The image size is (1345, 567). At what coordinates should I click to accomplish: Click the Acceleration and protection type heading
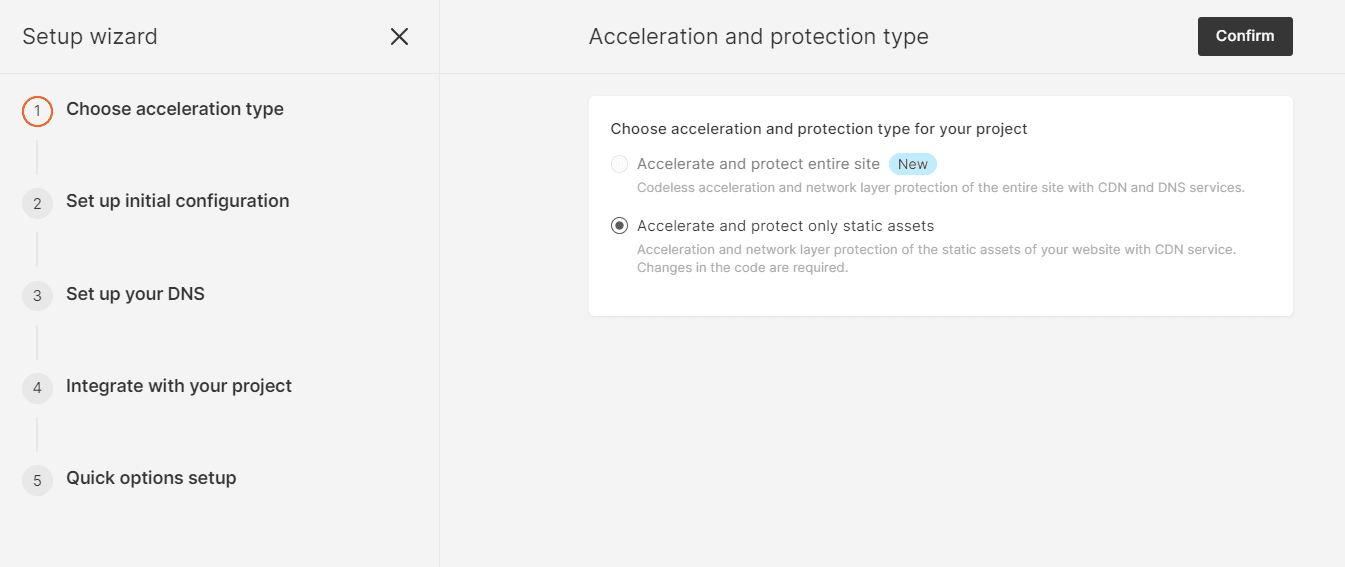758,37
